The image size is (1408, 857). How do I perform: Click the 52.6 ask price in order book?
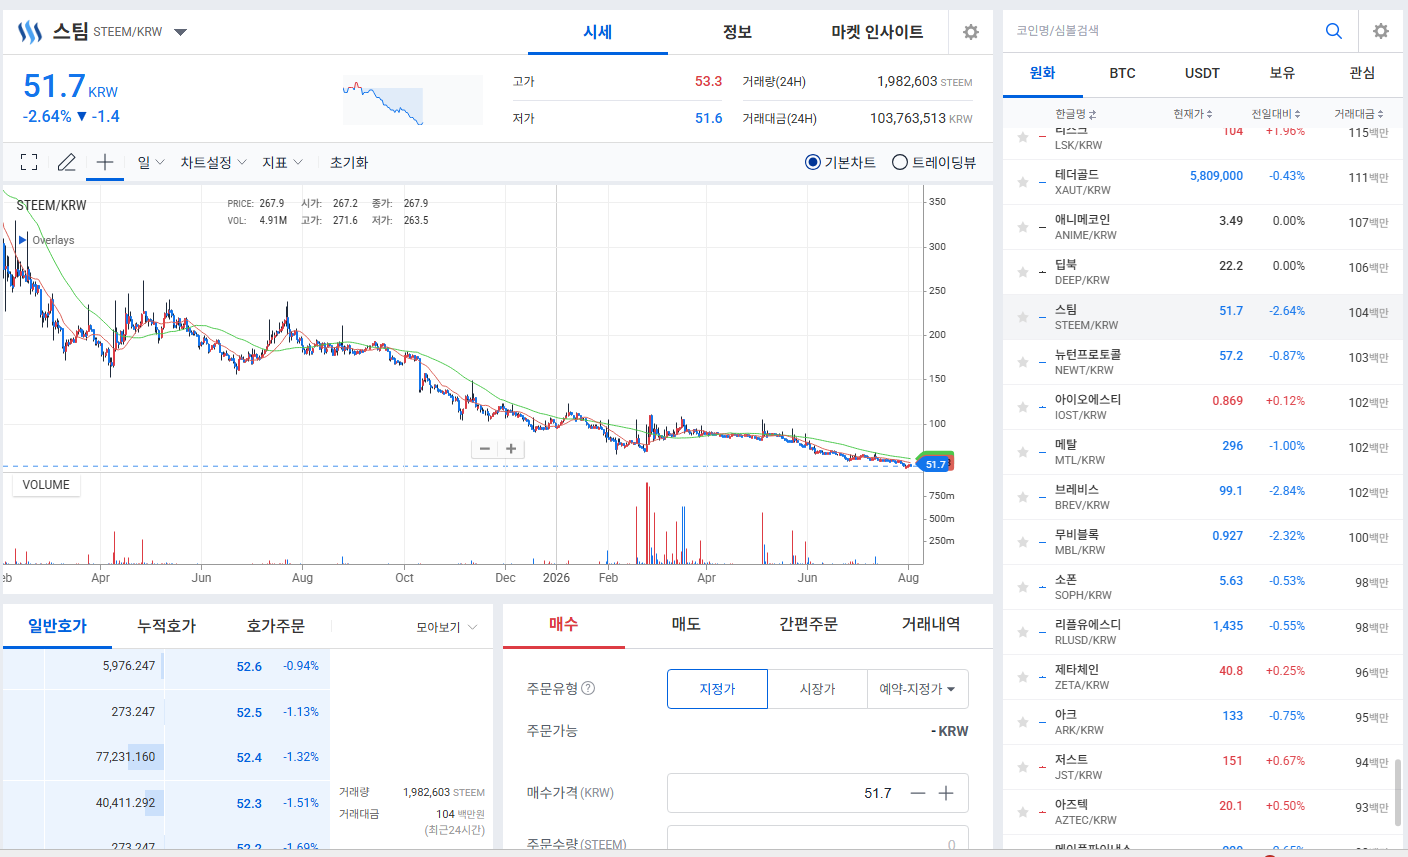249,667
